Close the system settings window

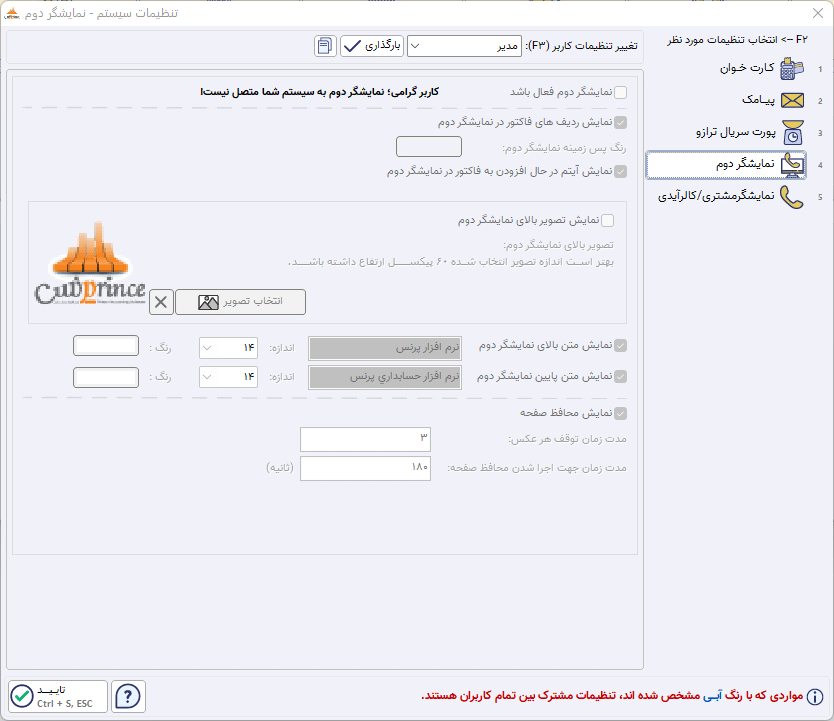pos(818,13)
